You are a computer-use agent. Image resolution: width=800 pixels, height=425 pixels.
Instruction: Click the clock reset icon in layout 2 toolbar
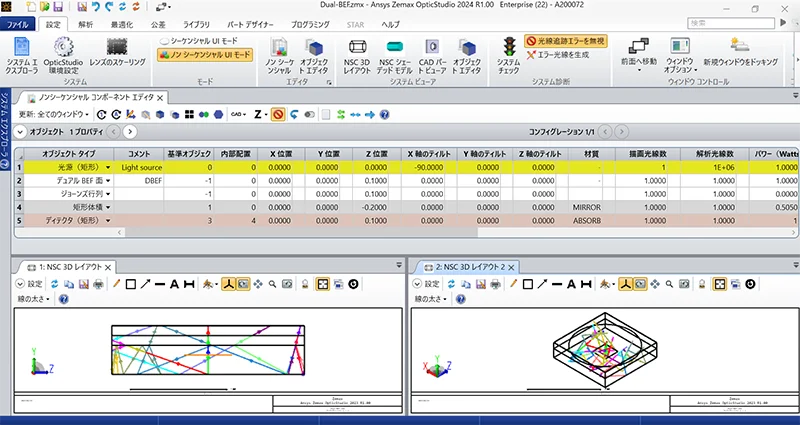pyautogui.click(x=750, y=284)
